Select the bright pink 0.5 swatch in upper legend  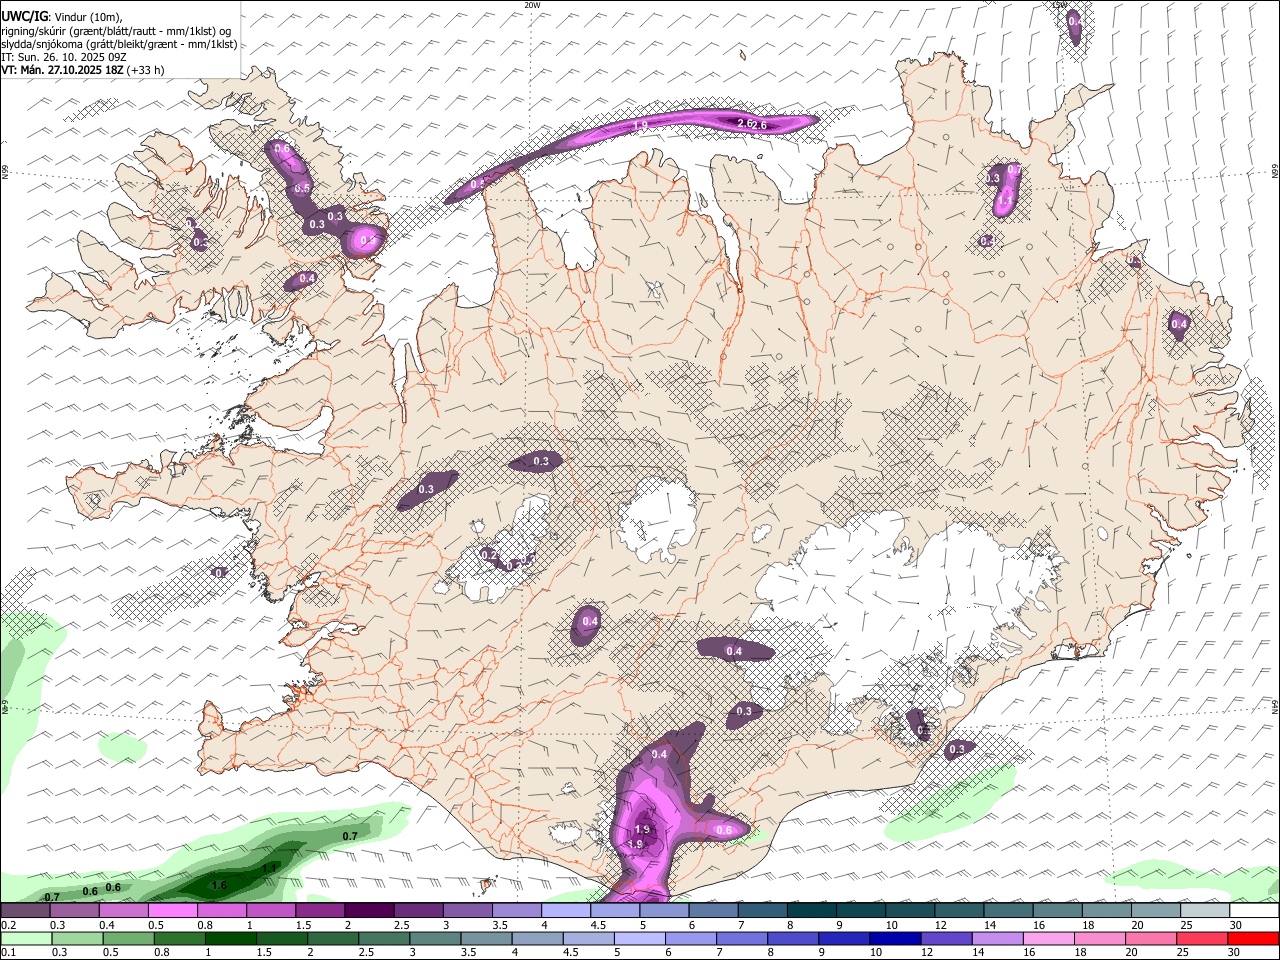[x=172, y=911]
